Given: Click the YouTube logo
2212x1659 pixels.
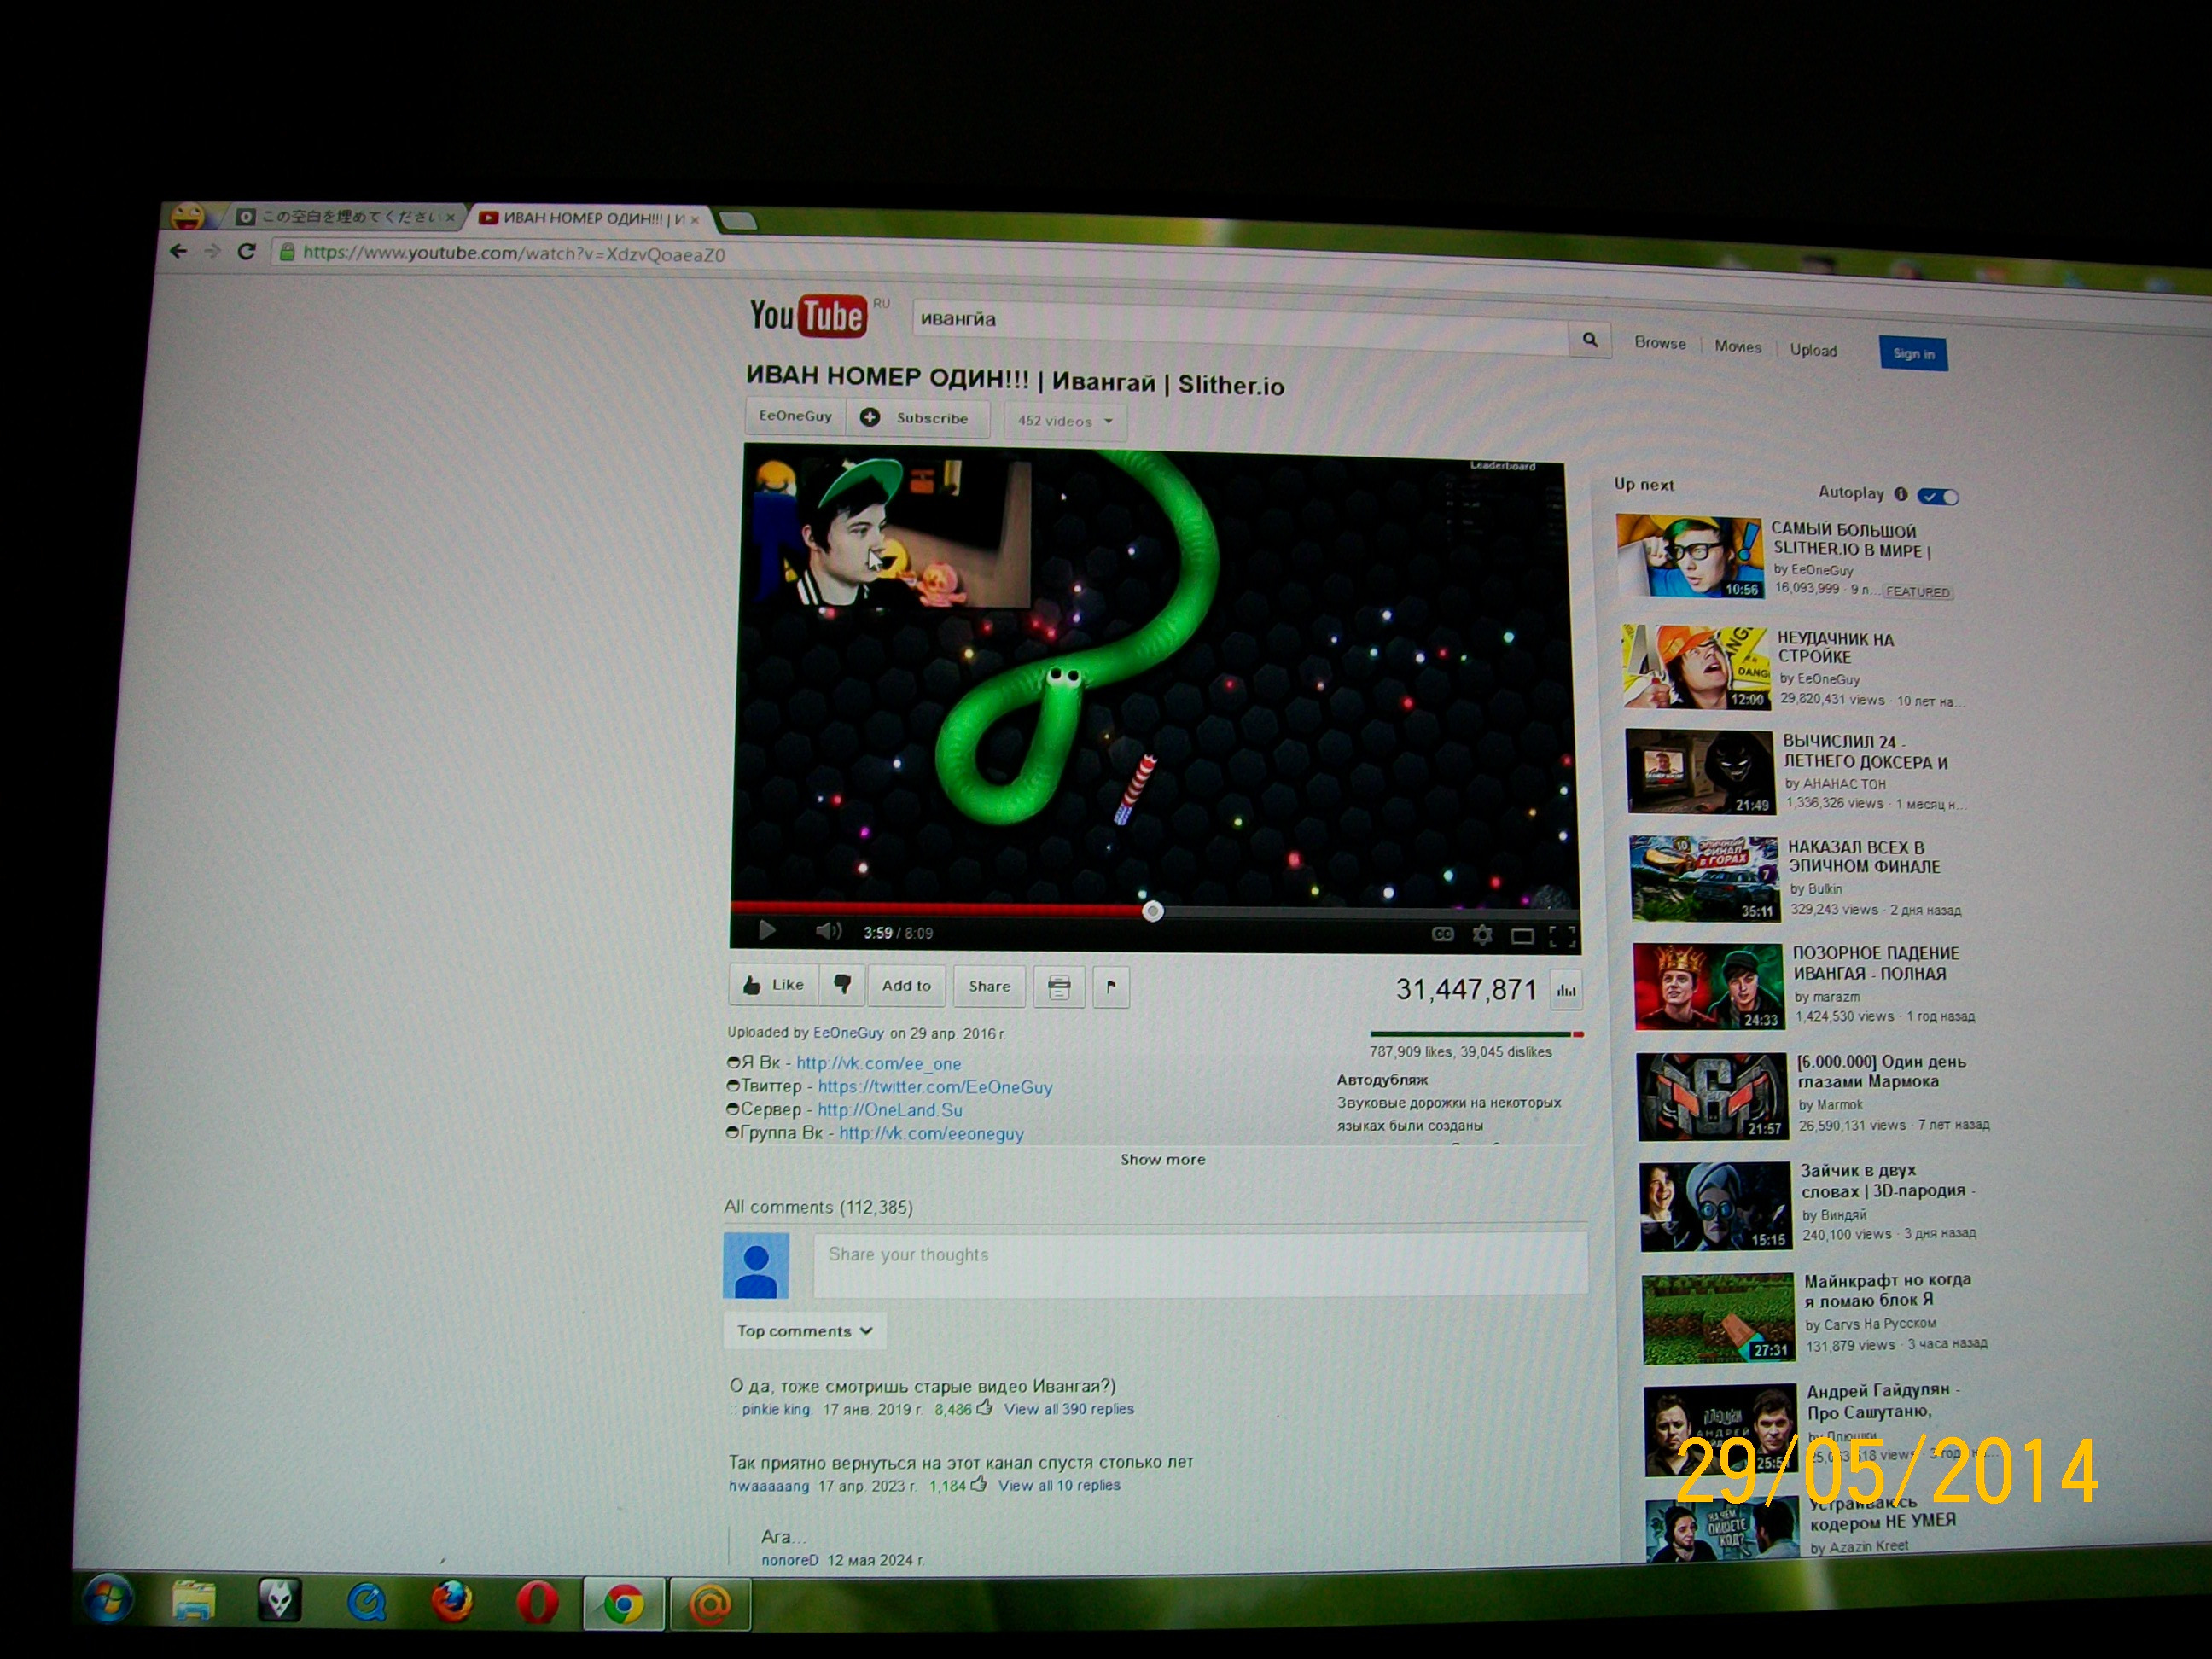Looking at the screenshot, I should point(808,315).
